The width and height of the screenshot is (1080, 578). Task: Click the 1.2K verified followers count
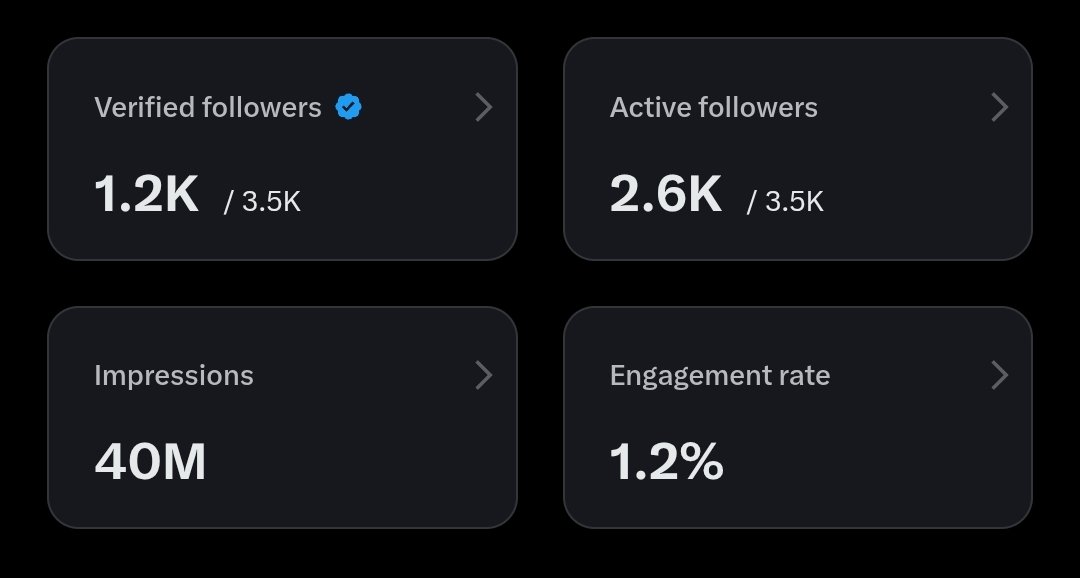(146, 194)
